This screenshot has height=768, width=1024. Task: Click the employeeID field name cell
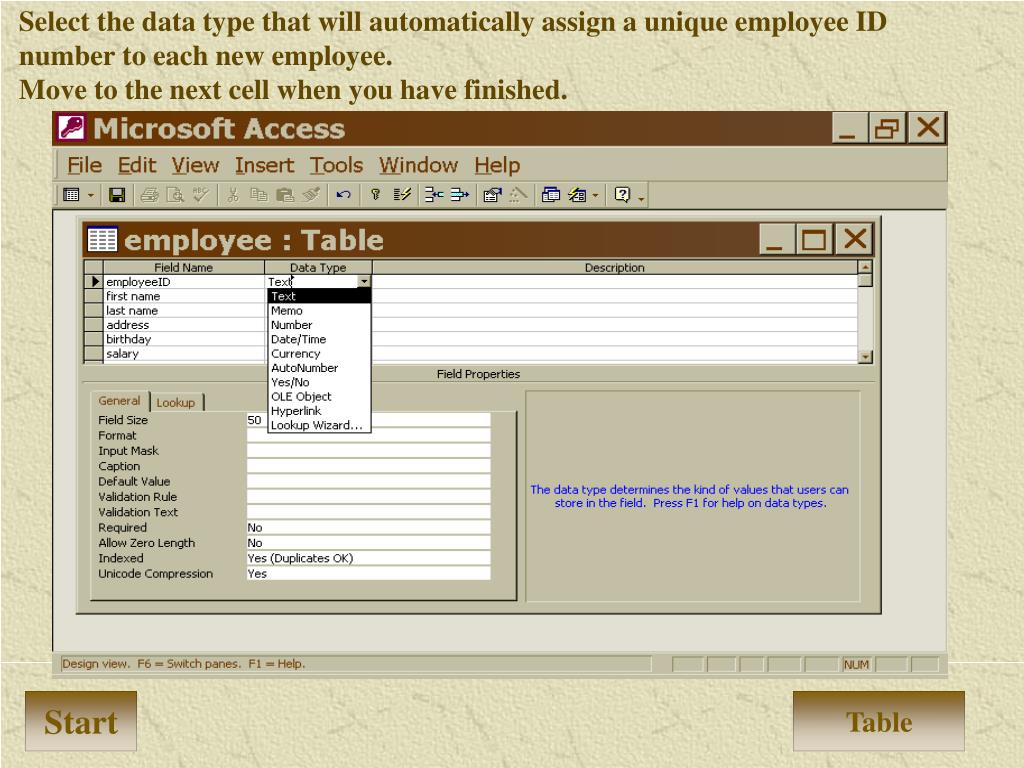pyautogui.click(x=184, y=281)
